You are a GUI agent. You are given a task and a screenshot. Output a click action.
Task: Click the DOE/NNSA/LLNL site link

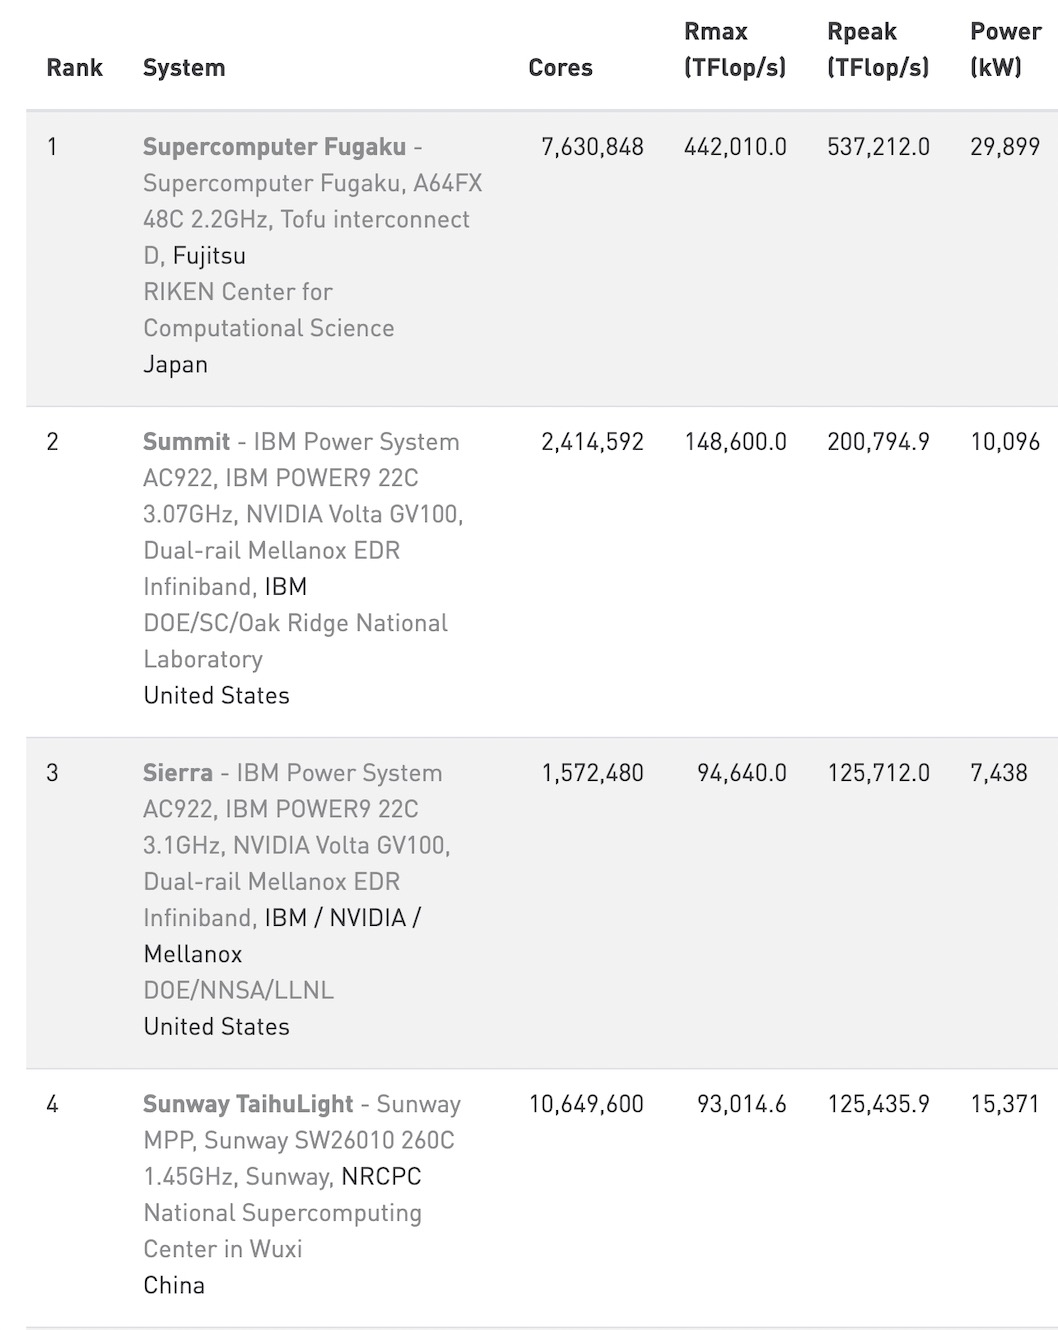[239, 990]
